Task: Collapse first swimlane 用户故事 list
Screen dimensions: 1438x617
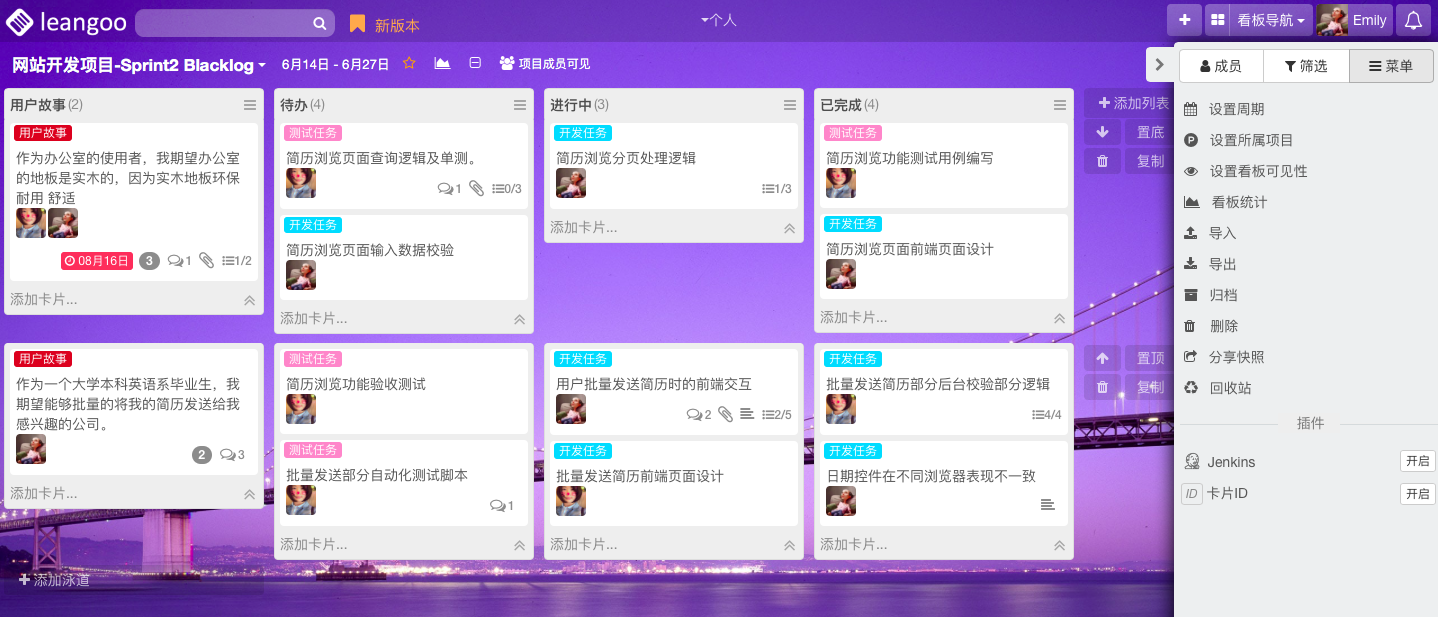Action: tap(249, 300)
